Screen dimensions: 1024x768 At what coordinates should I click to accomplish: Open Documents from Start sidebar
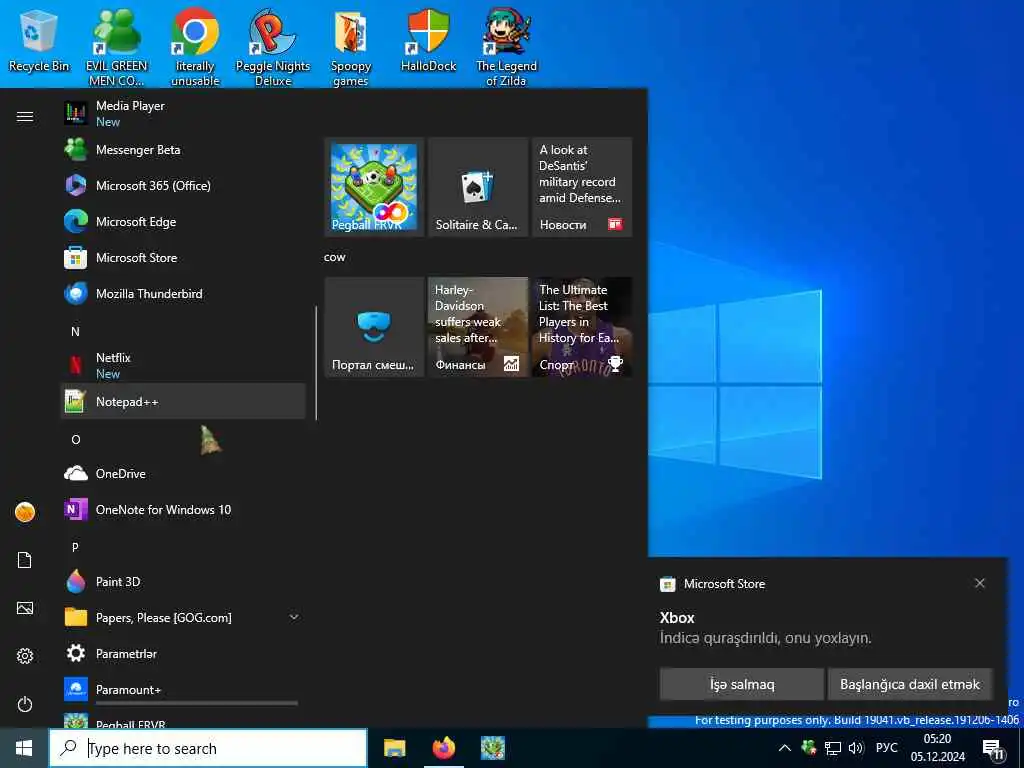[25, 560]
